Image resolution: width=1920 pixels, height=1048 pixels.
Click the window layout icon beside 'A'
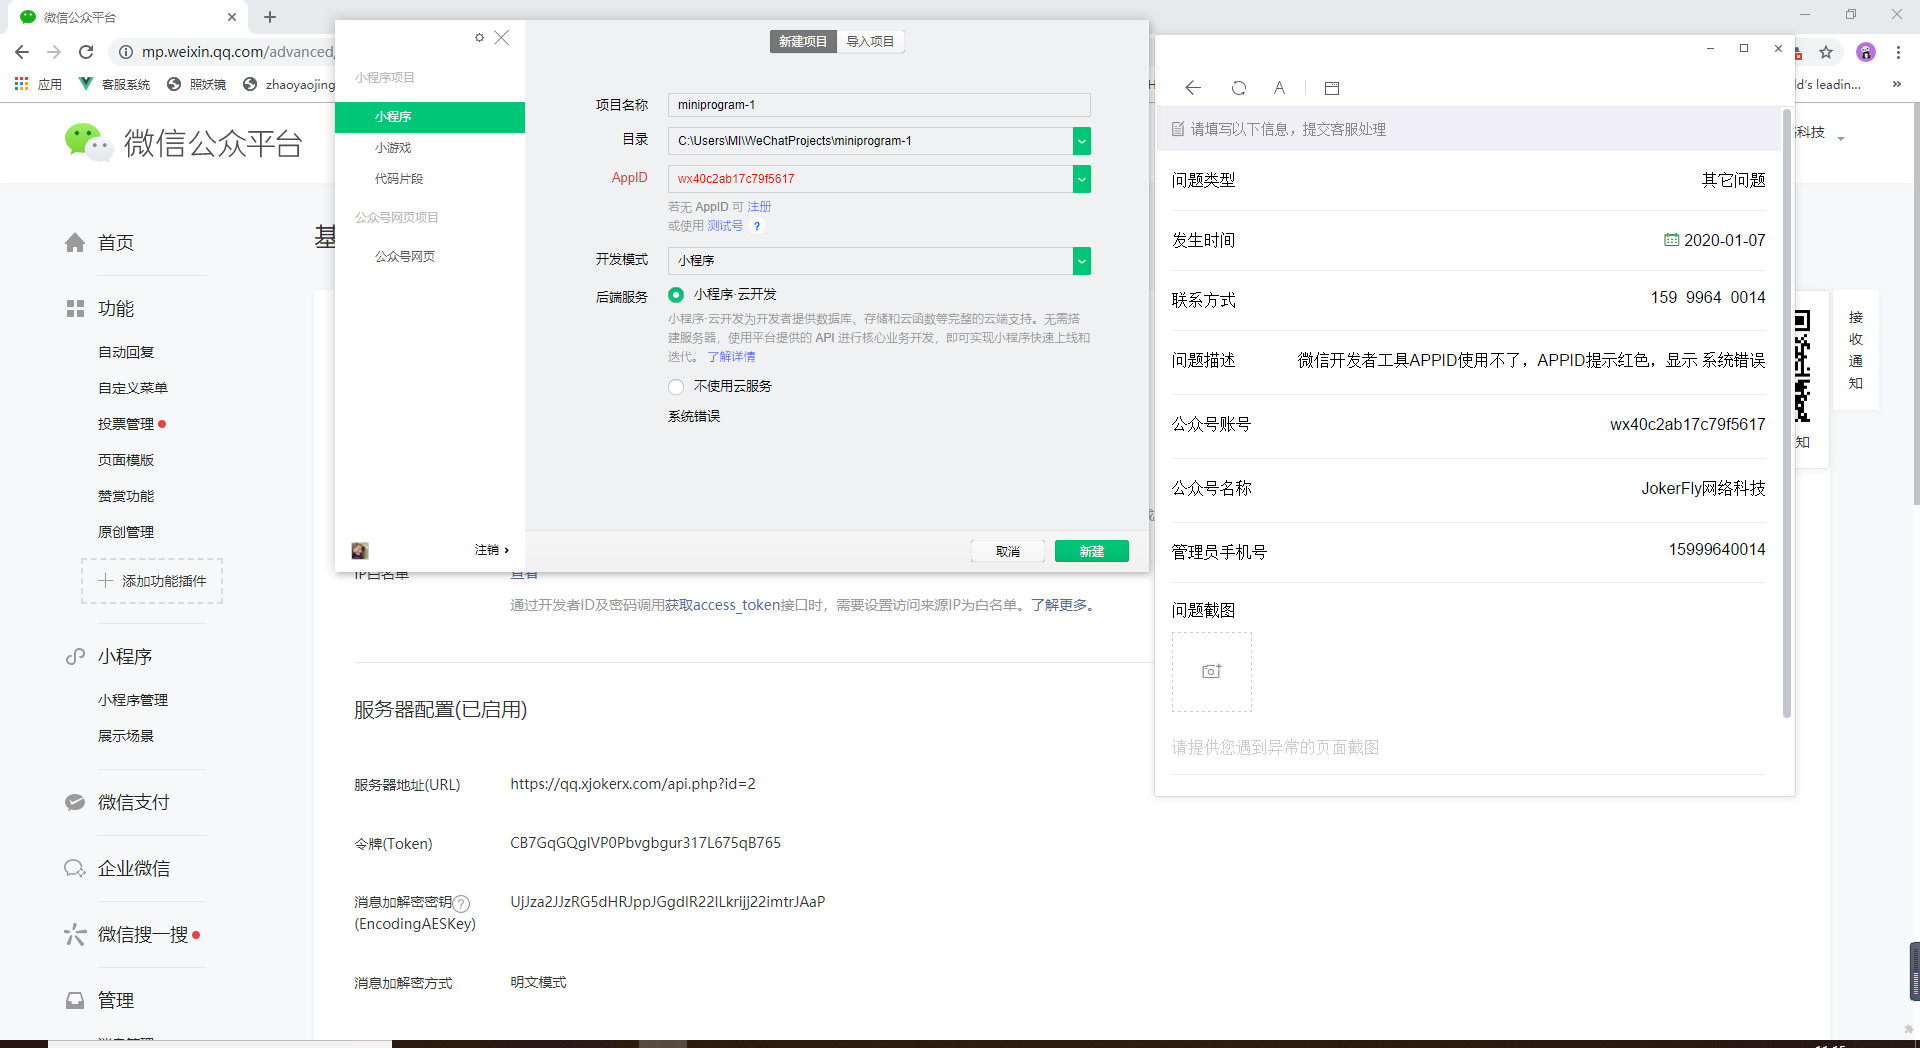click(1332, 88)
